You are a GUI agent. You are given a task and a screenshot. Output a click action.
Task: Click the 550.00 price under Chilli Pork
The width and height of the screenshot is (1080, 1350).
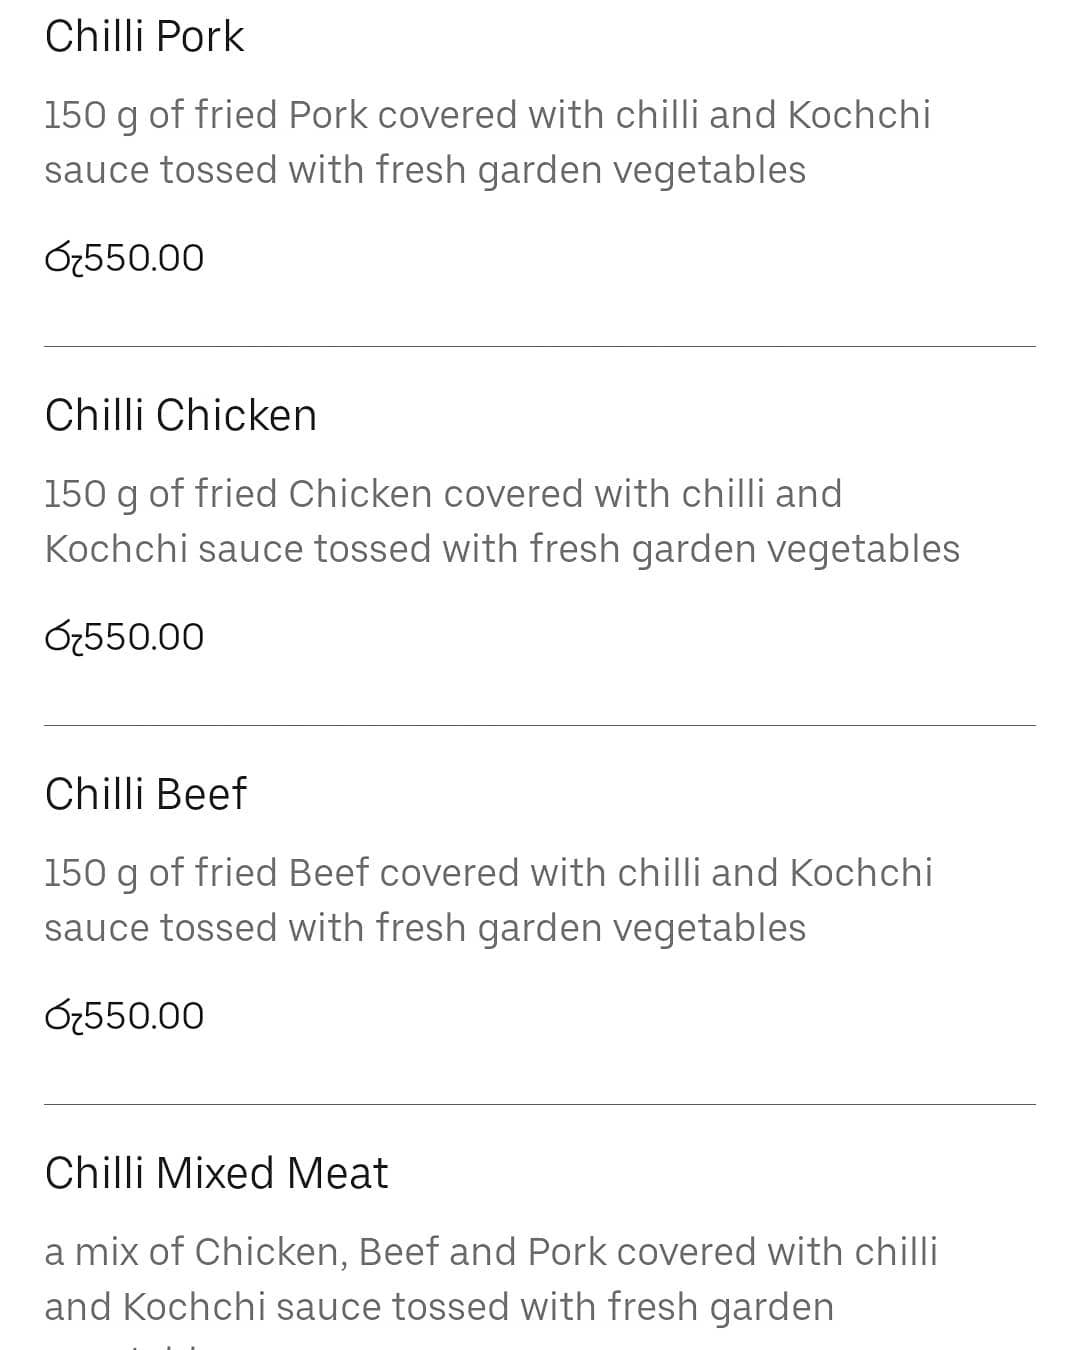144,258
